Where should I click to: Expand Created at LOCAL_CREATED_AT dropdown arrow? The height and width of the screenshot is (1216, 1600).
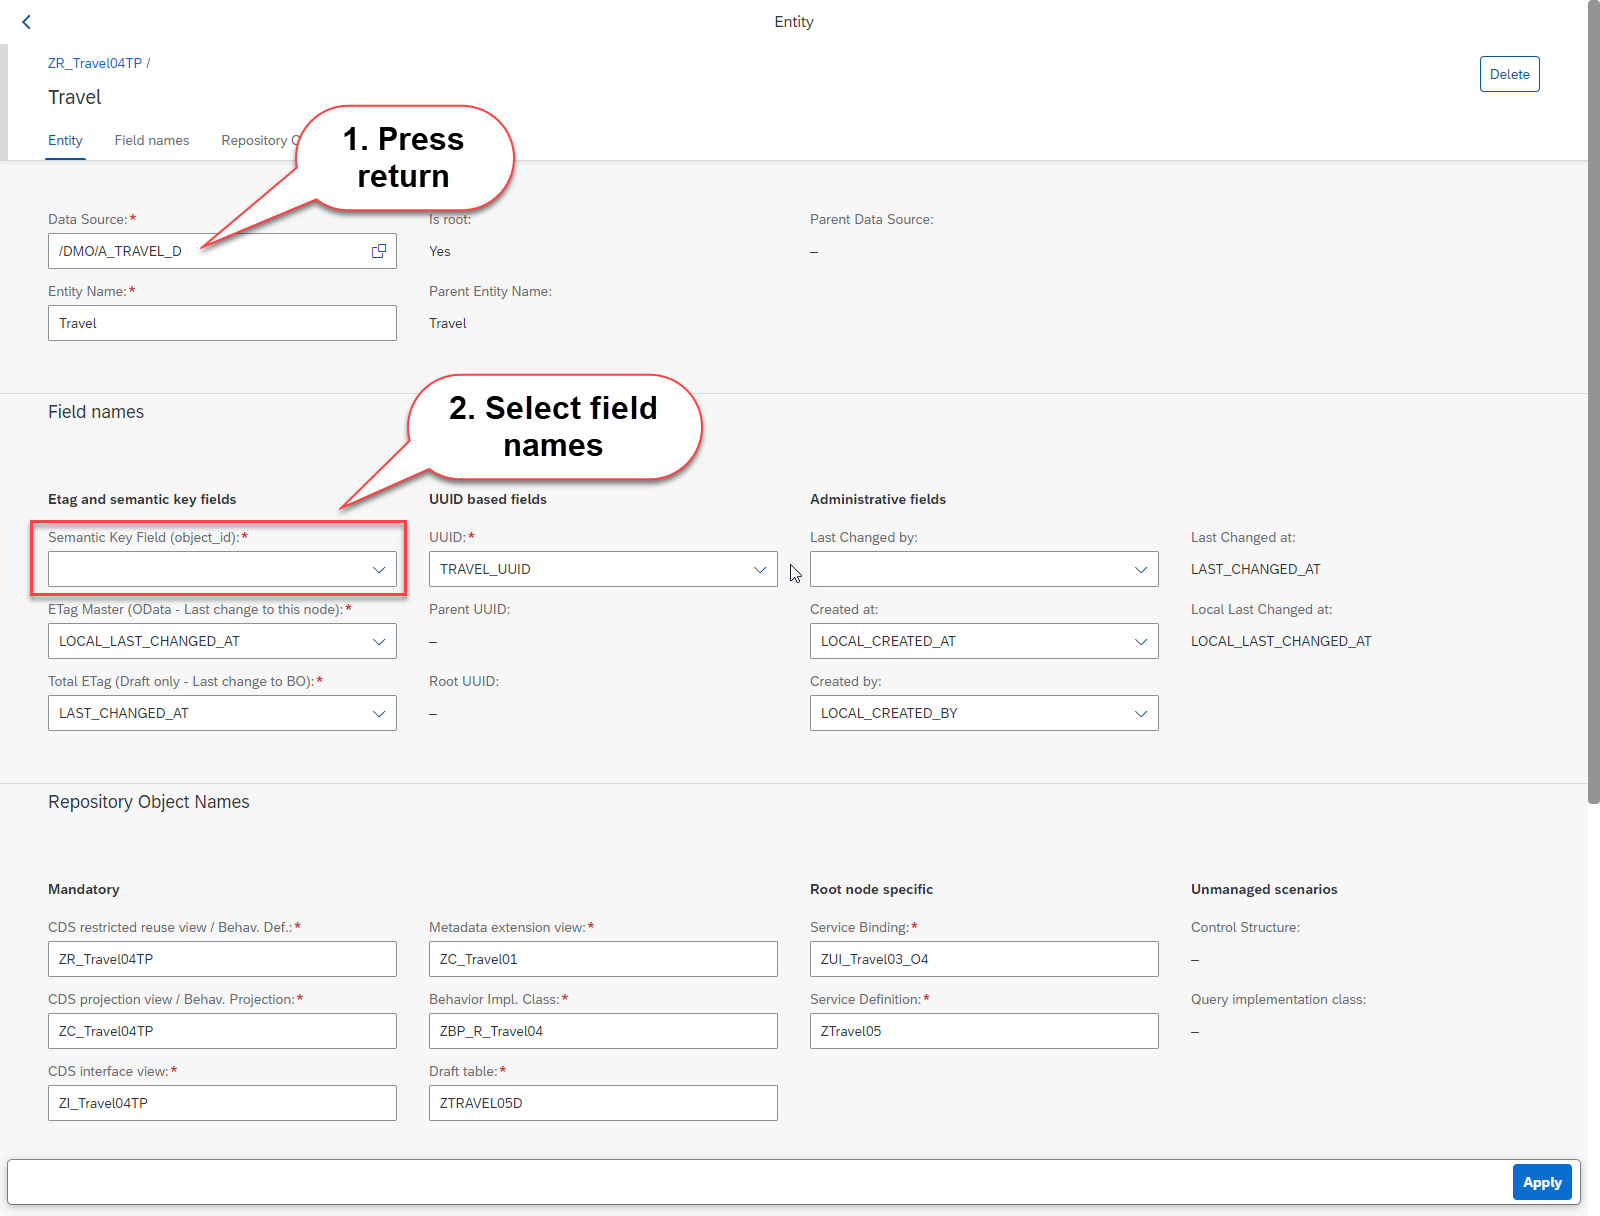(1141, 641)
